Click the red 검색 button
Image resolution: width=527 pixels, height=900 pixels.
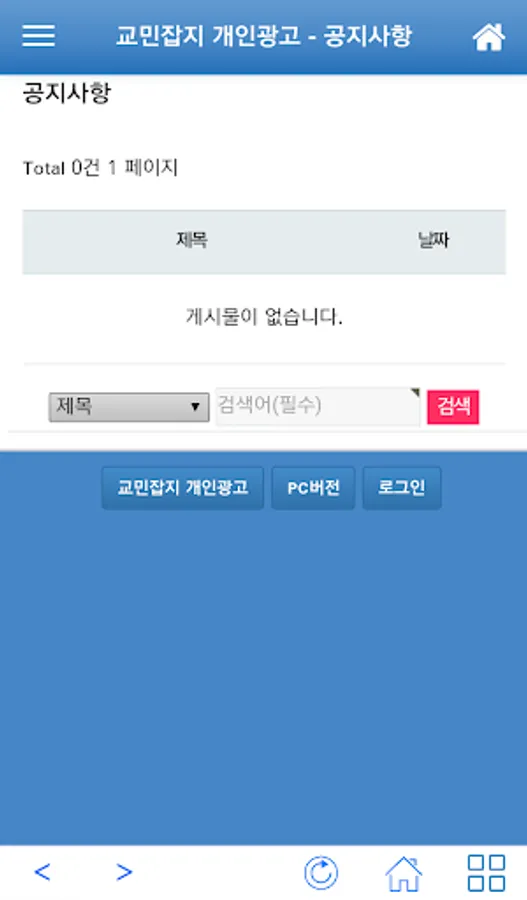453,407
